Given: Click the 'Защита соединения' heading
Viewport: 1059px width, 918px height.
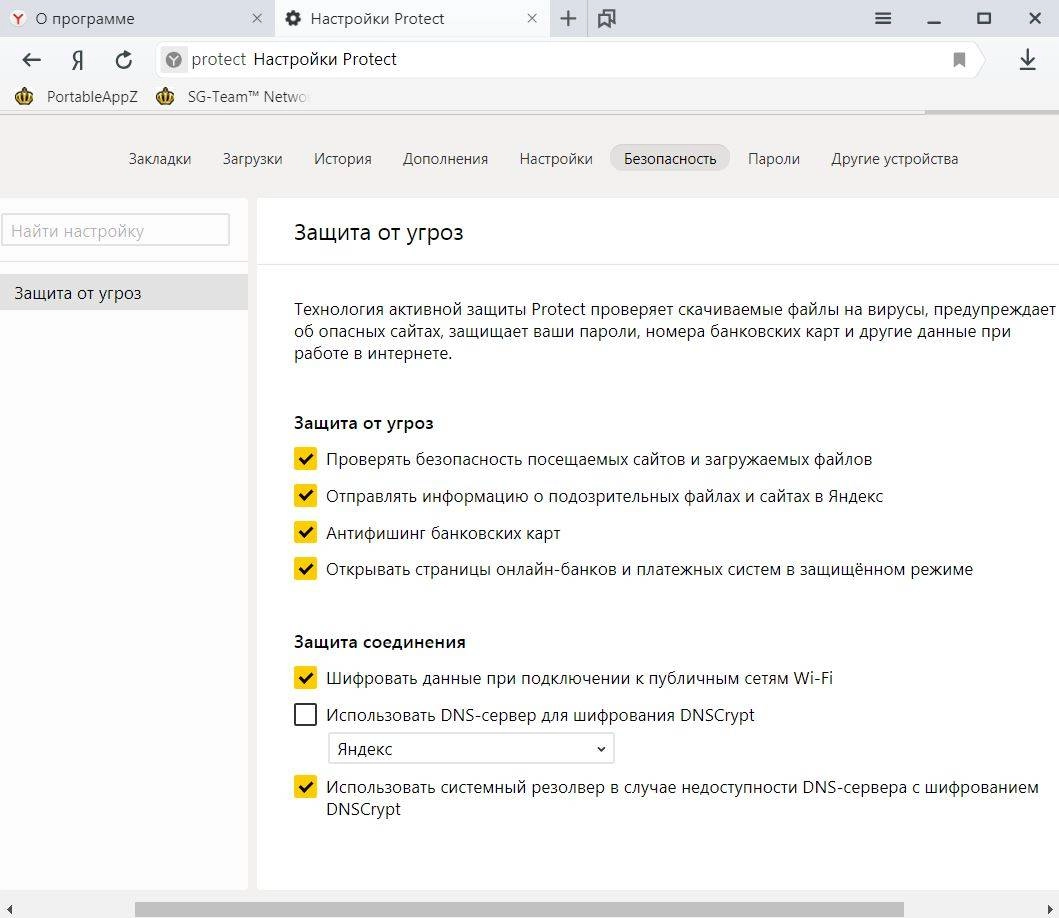Looking at the screenshot, I should point(380,642).
